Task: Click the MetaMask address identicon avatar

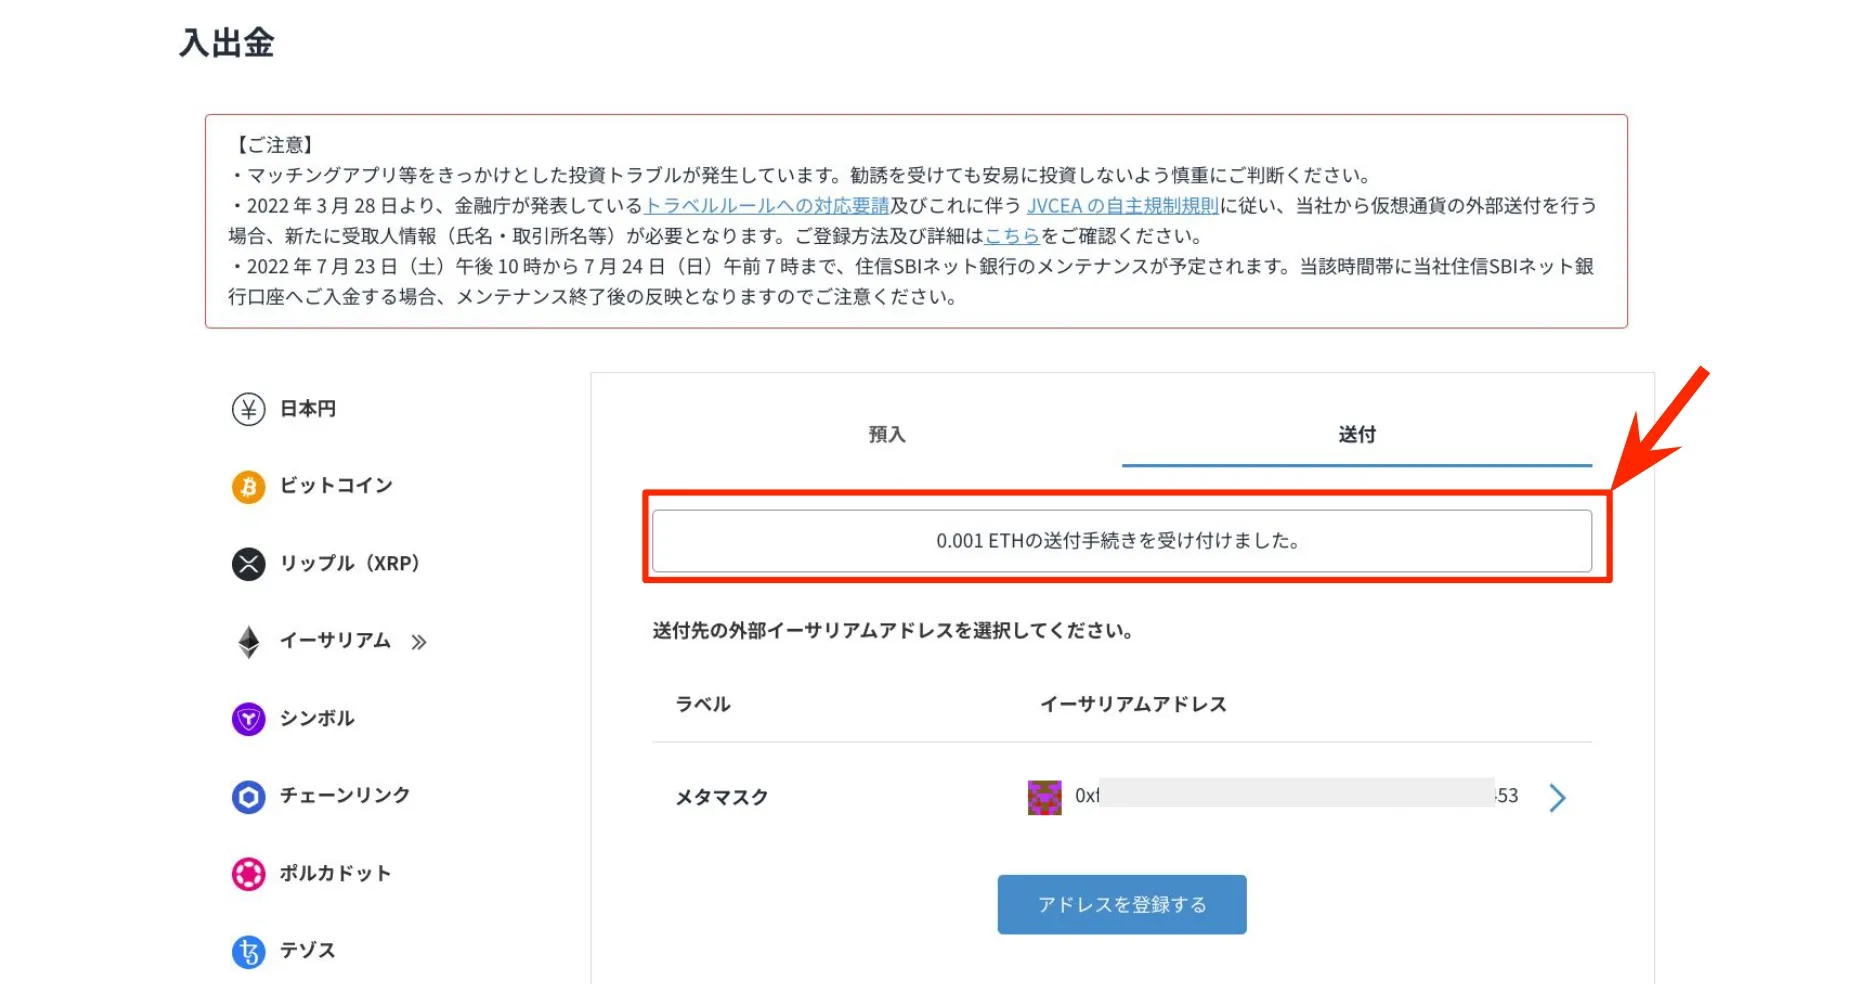Action: click(1044, 797)
